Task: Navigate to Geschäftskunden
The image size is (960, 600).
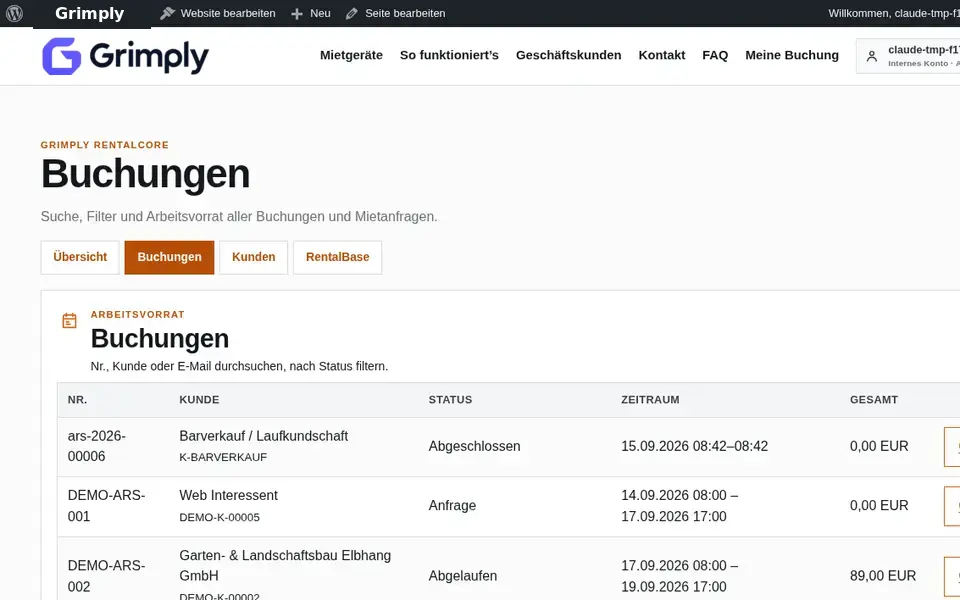Action: 569,55
